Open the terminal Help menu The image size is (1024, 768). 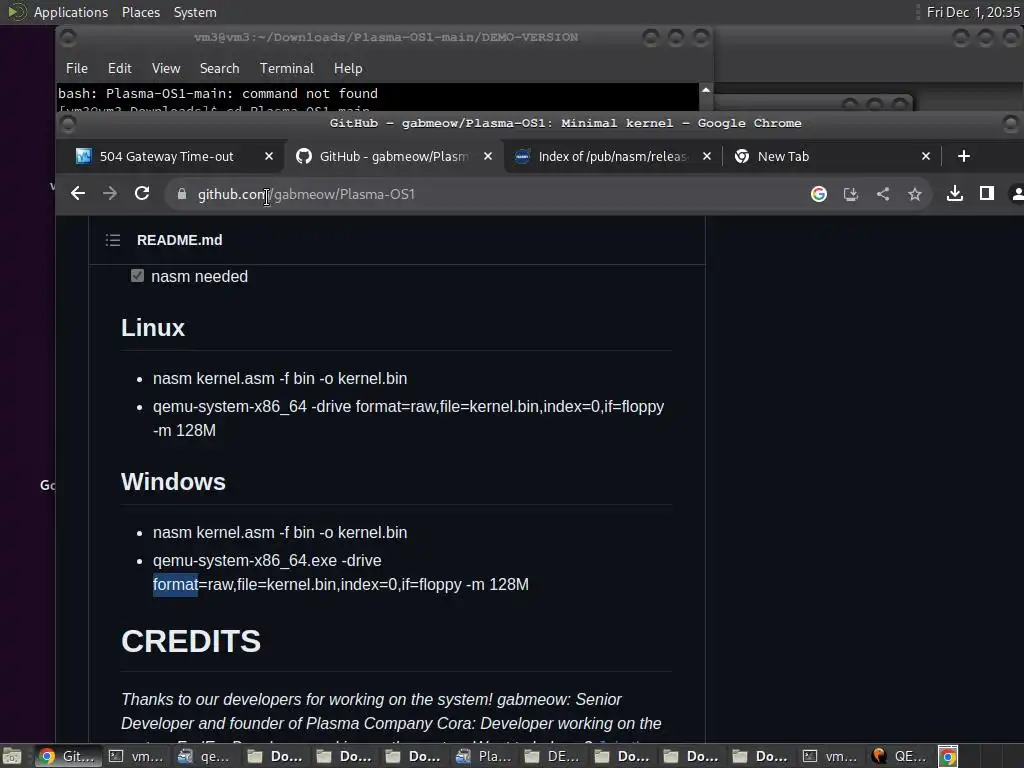[x=348, y=68]
